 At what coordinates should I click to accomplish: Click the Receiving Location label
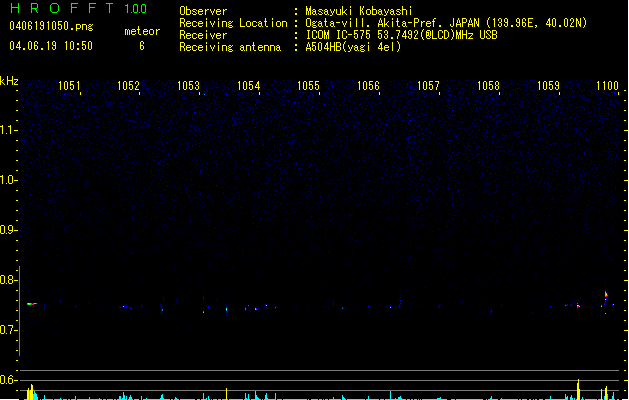pos(233,23)
